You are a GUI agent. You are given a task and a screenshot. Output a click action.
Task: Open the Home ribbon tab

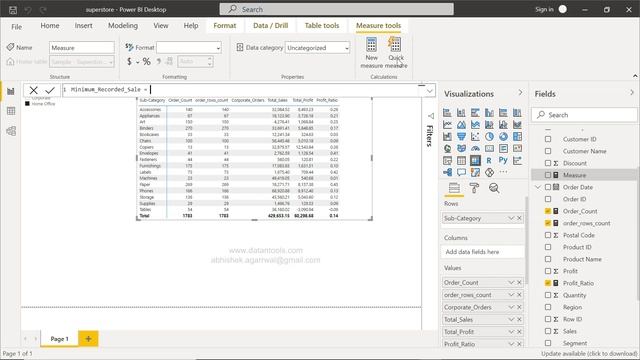[50, 26]
